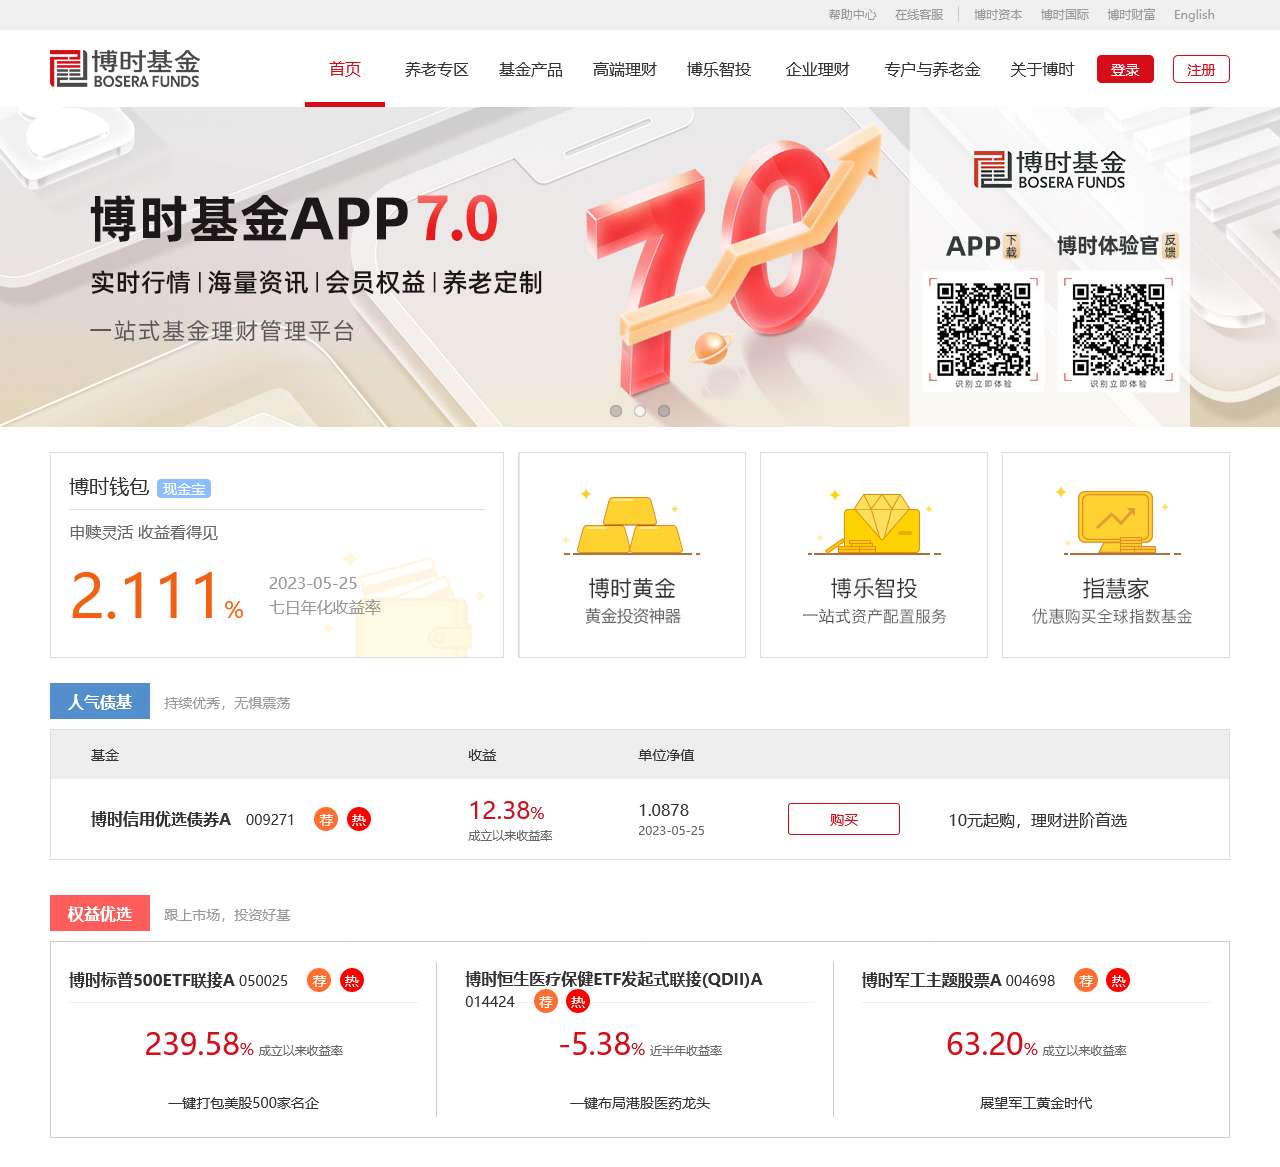Click the 单位净值 column header
Viewport: 1280px width, 1167px height.
click(666, 755)
